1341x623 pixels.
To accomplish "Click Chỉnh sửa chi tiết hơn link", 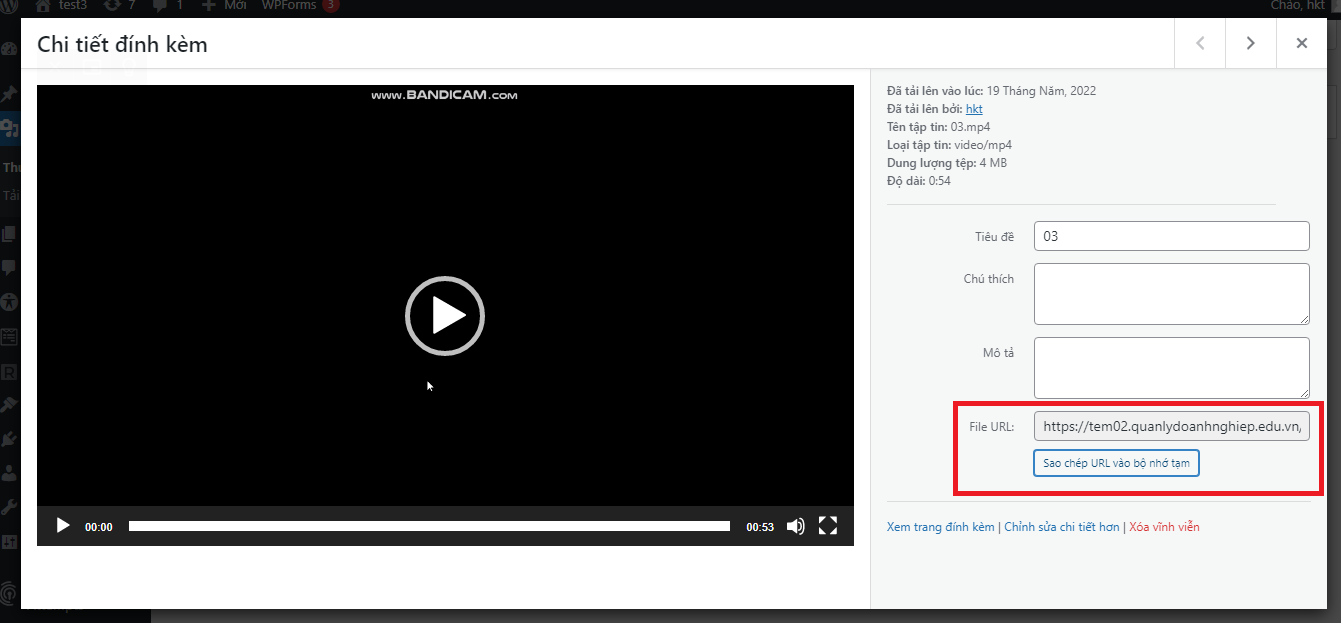I will (1061, 527).
